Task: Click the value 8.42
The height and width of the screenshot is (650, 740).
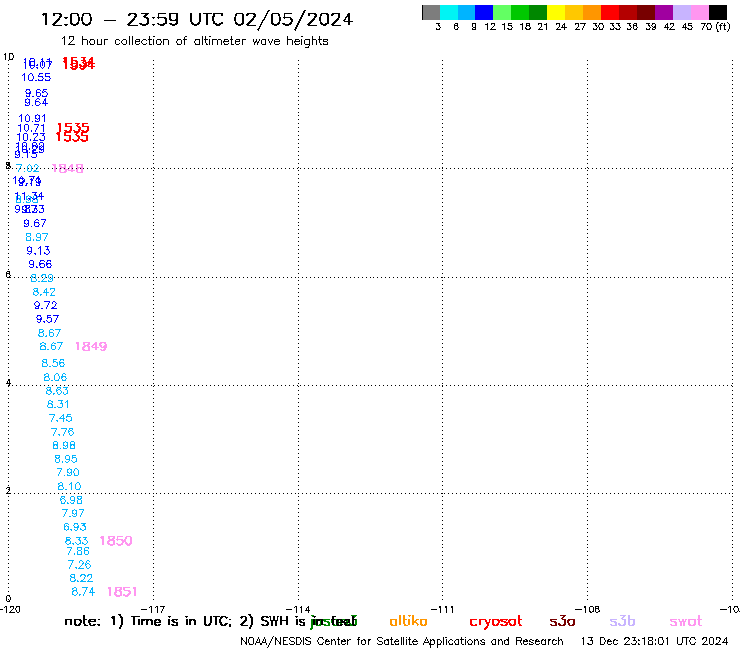Action: [44, 292]
